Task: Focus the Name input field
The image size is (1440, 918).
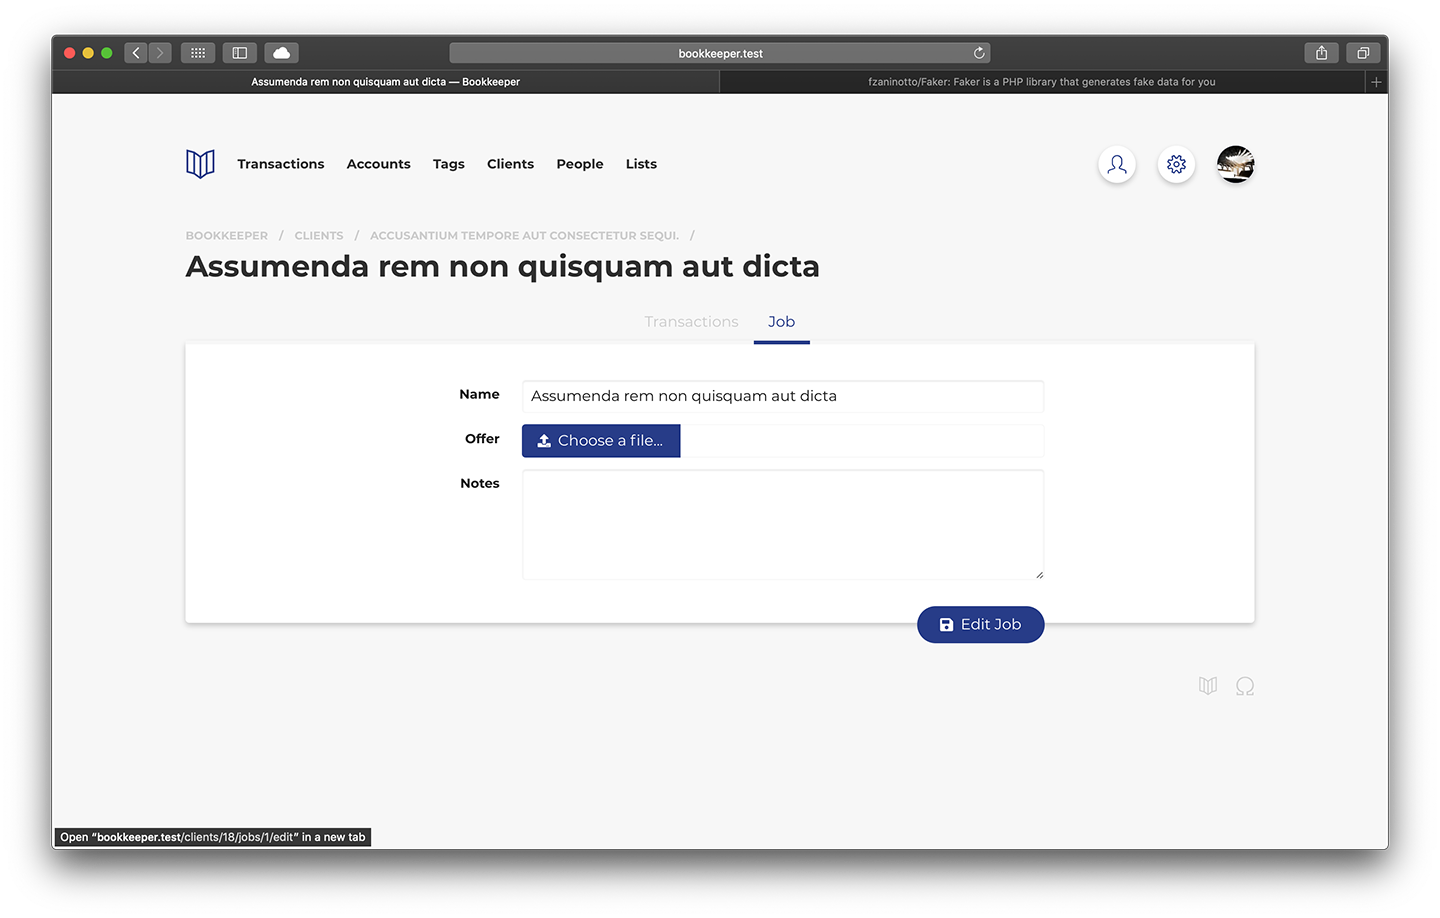Action: (x=783, y=396)
